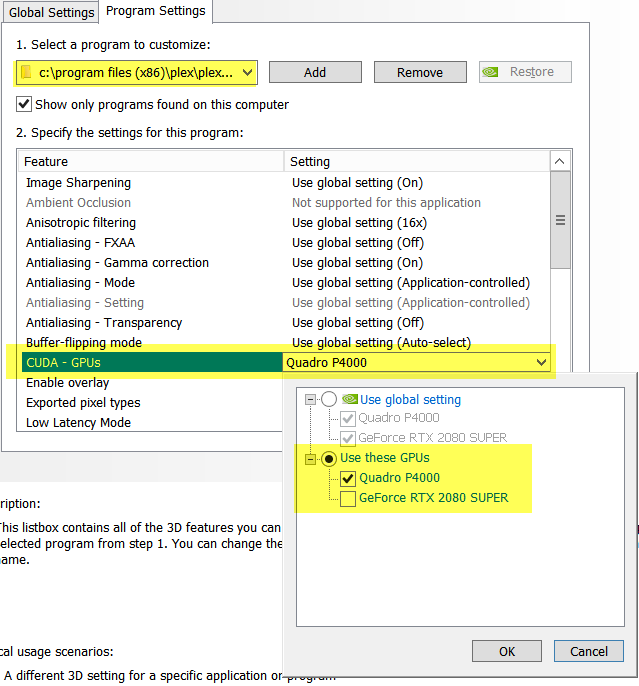
Task: Switch to the Global Settings tab
Action: point(51,12)
